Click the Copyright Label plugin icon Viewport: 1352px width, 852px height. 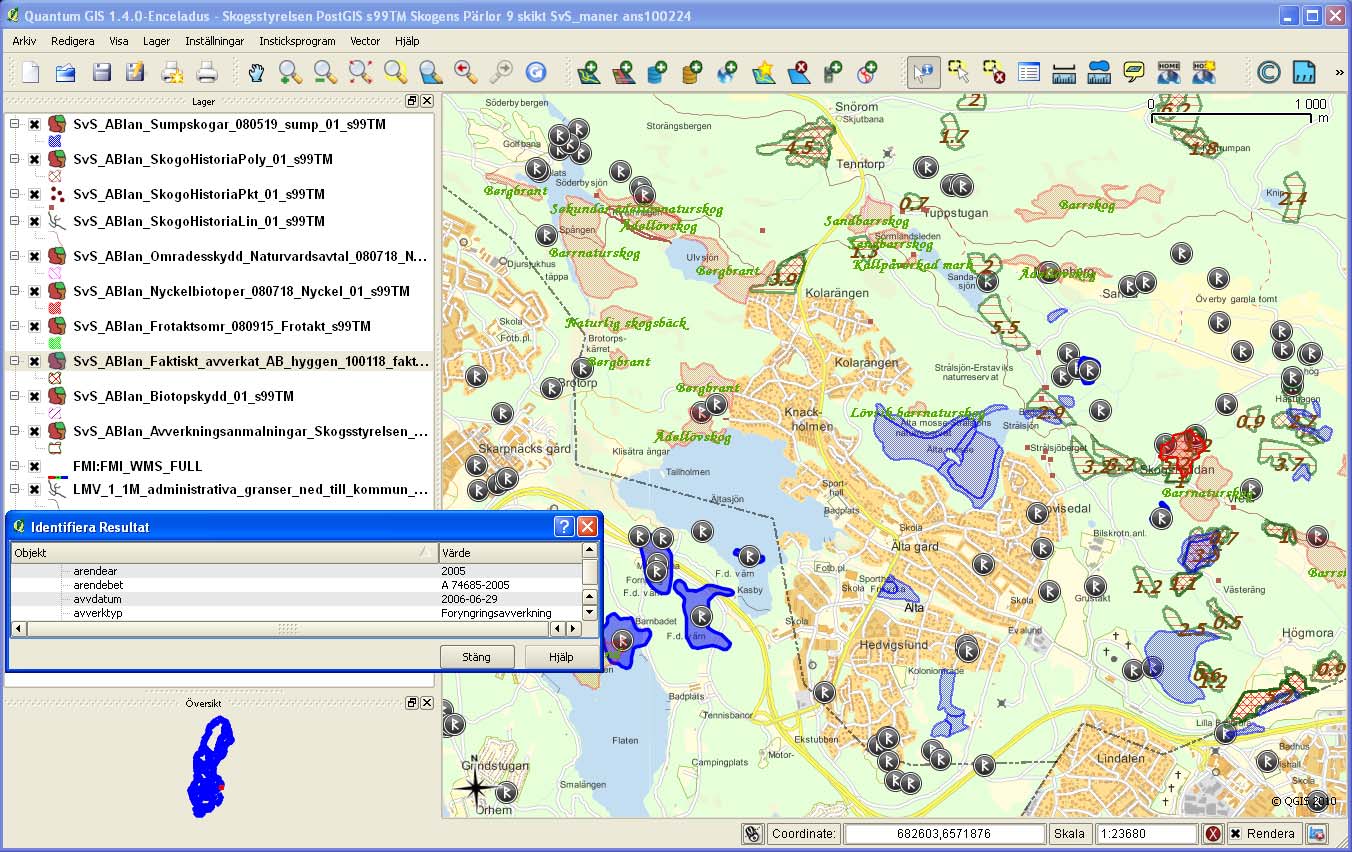tap(1269, 72)
